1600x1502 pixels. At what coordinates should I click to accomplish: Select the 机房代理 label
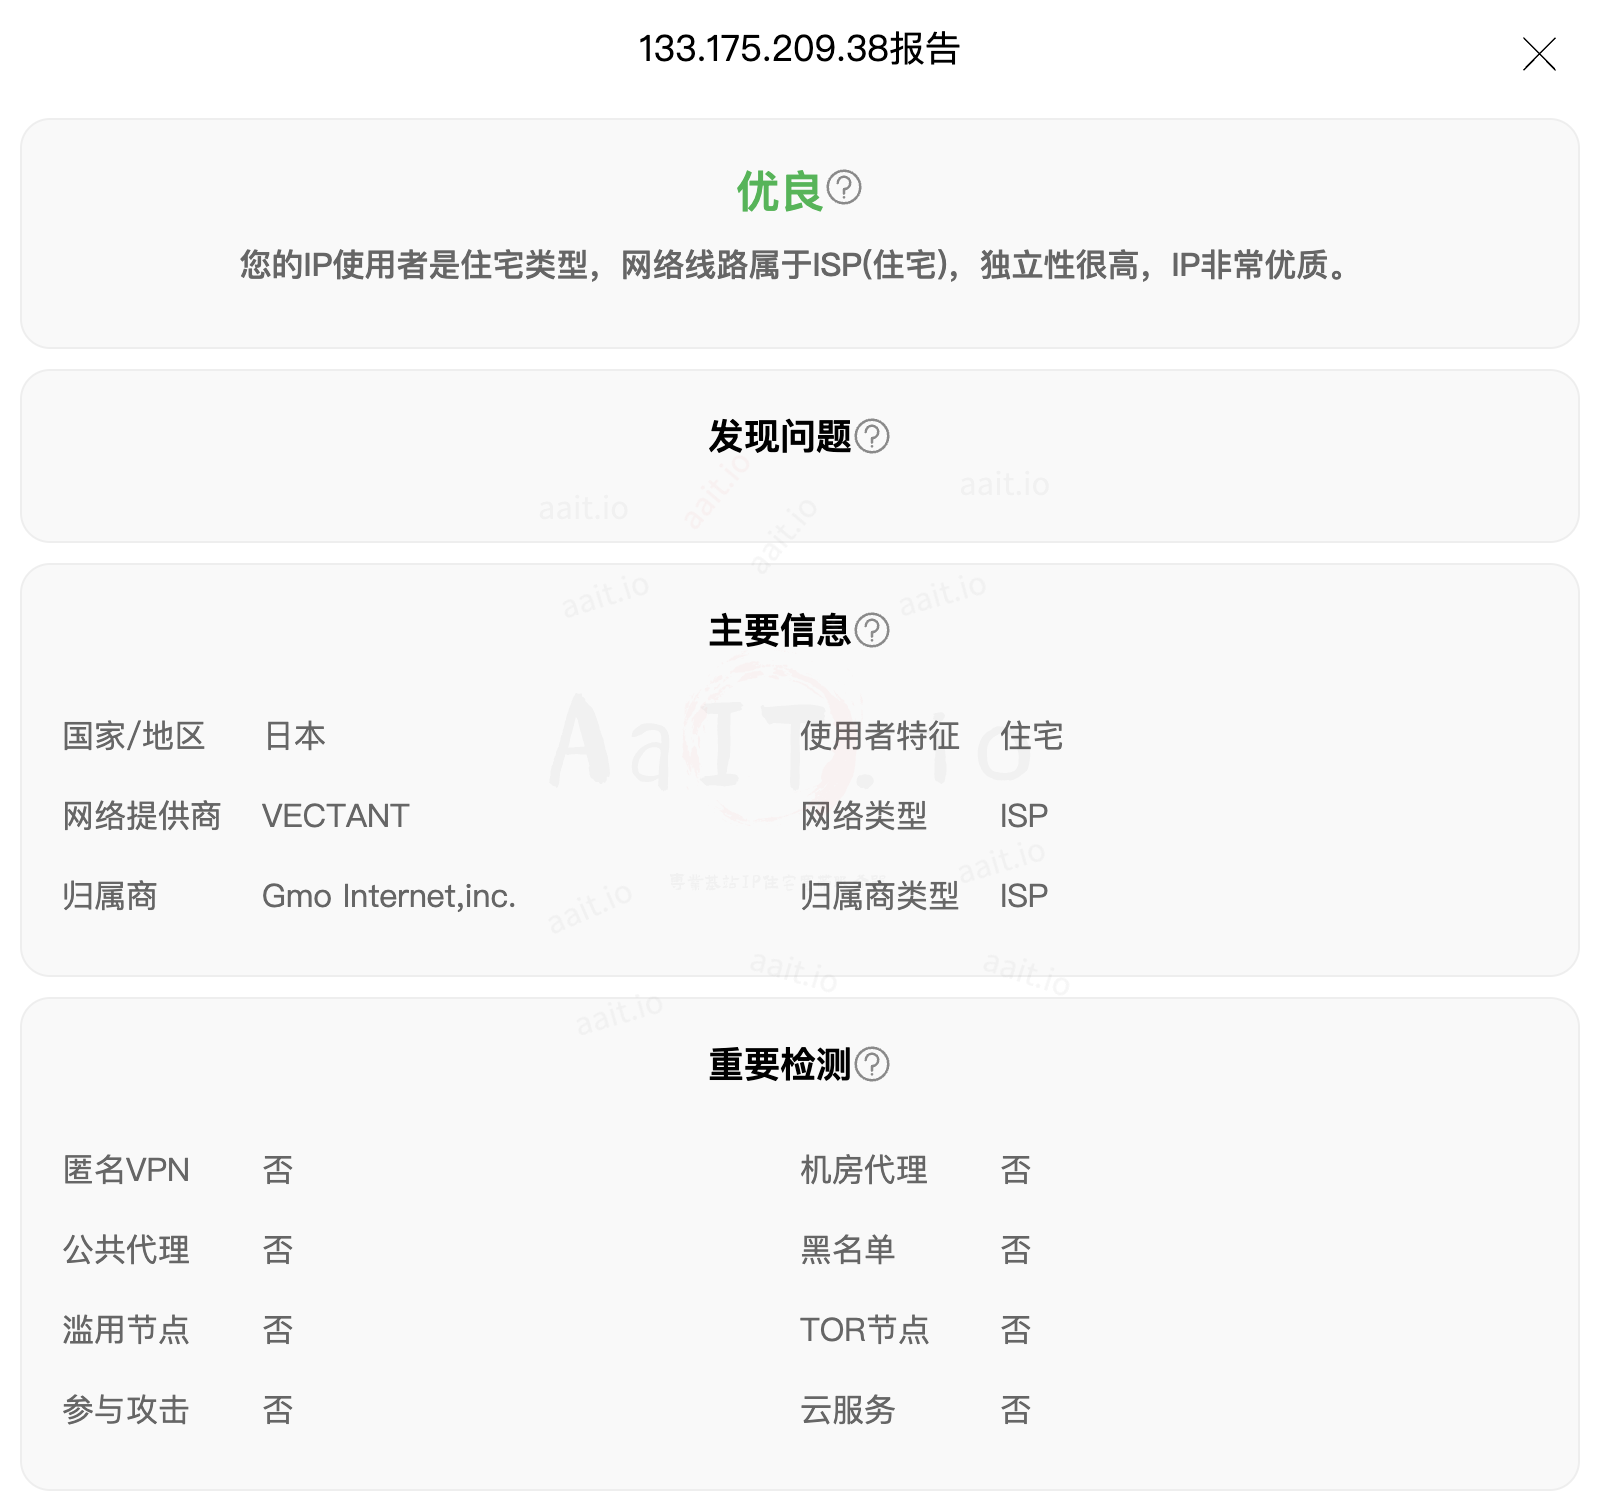pyautogui.click(x=864, y=1170)
